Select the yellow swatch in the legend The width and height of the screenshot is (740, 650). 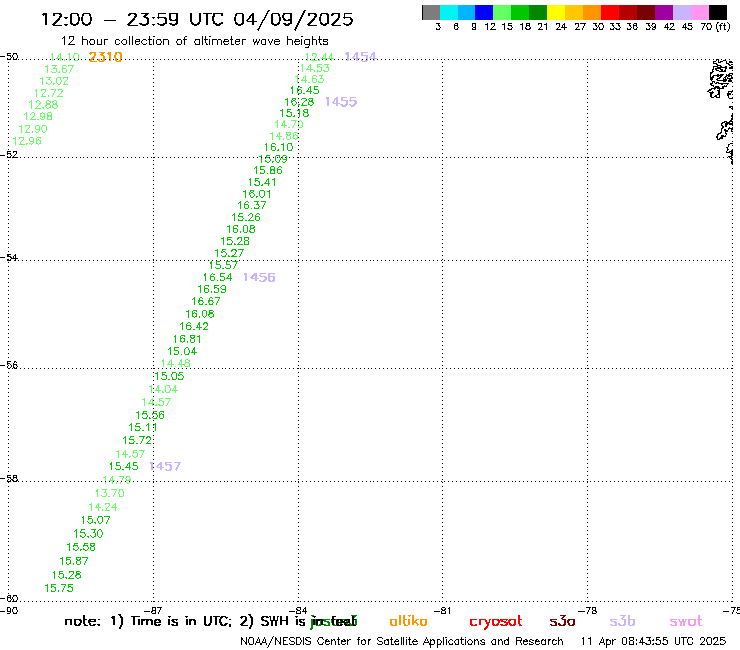click(556, 12)
